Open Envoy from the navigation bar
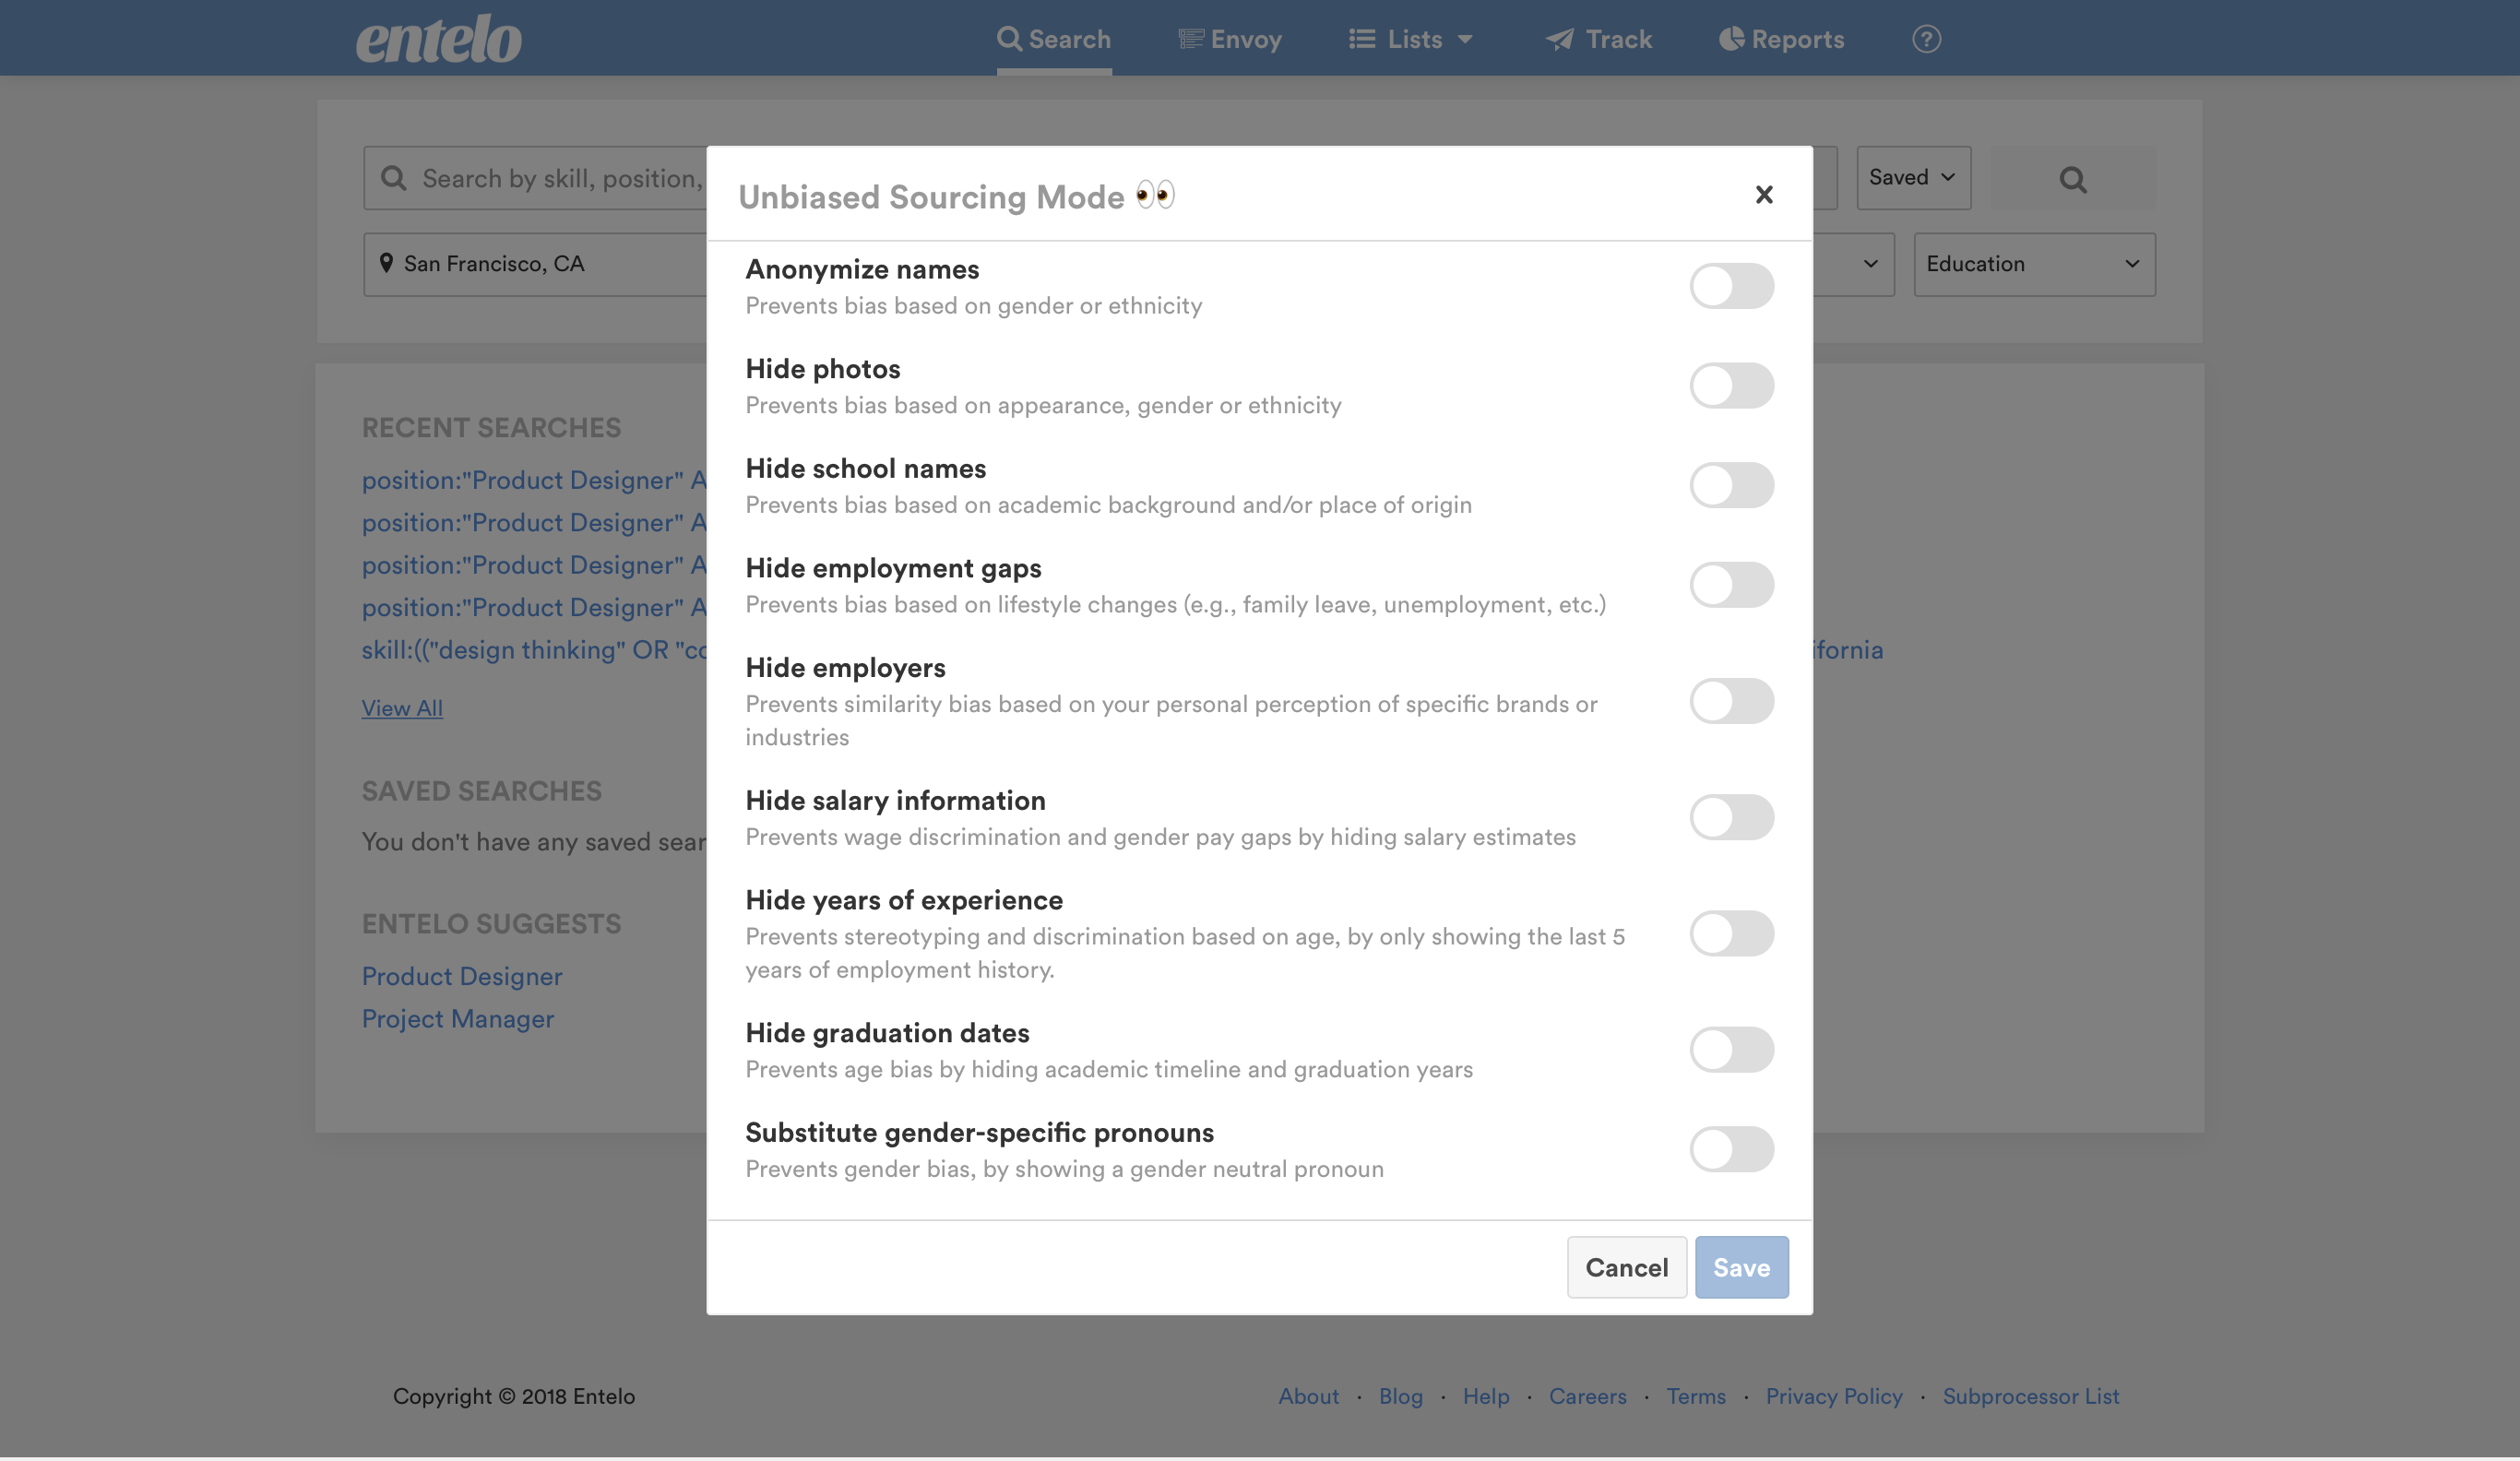2520x1461 pixels. 1230,39
